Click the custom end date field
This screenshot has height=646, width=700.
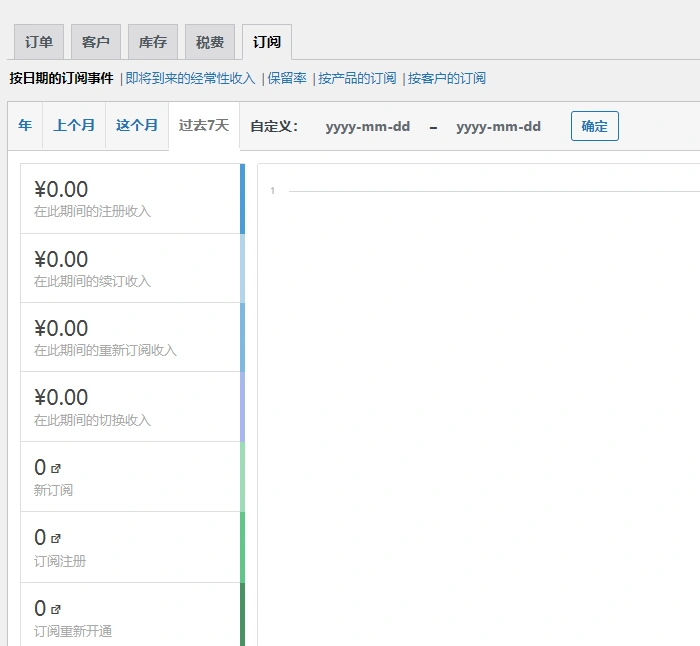pos(499,127)
